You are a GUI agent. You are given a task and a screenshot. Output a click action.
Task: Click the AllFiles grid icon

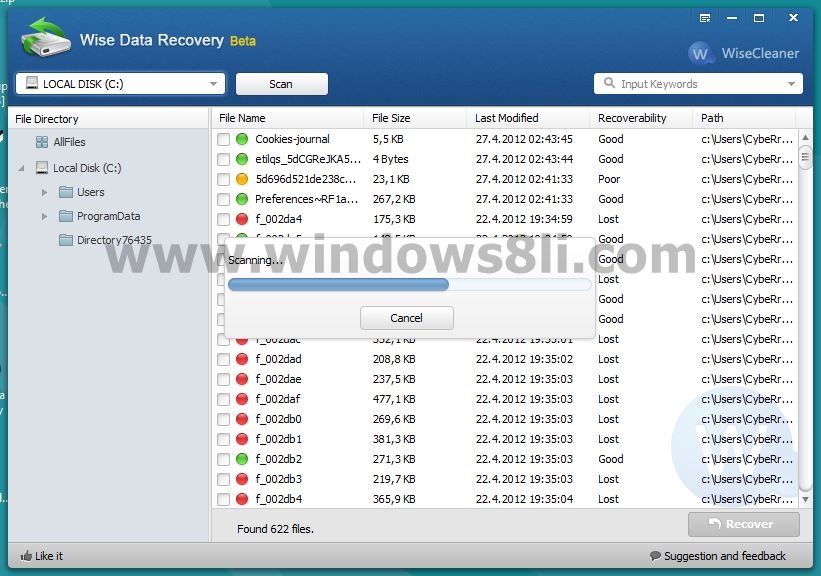(42, 142)
